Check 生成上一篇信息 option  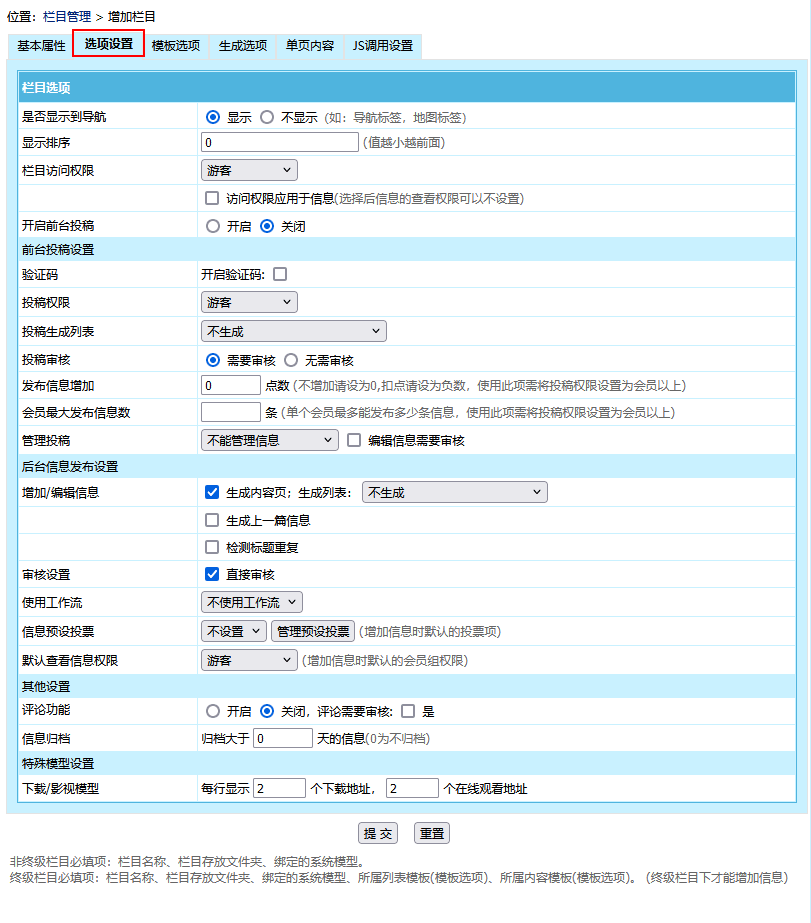[212, 520]
